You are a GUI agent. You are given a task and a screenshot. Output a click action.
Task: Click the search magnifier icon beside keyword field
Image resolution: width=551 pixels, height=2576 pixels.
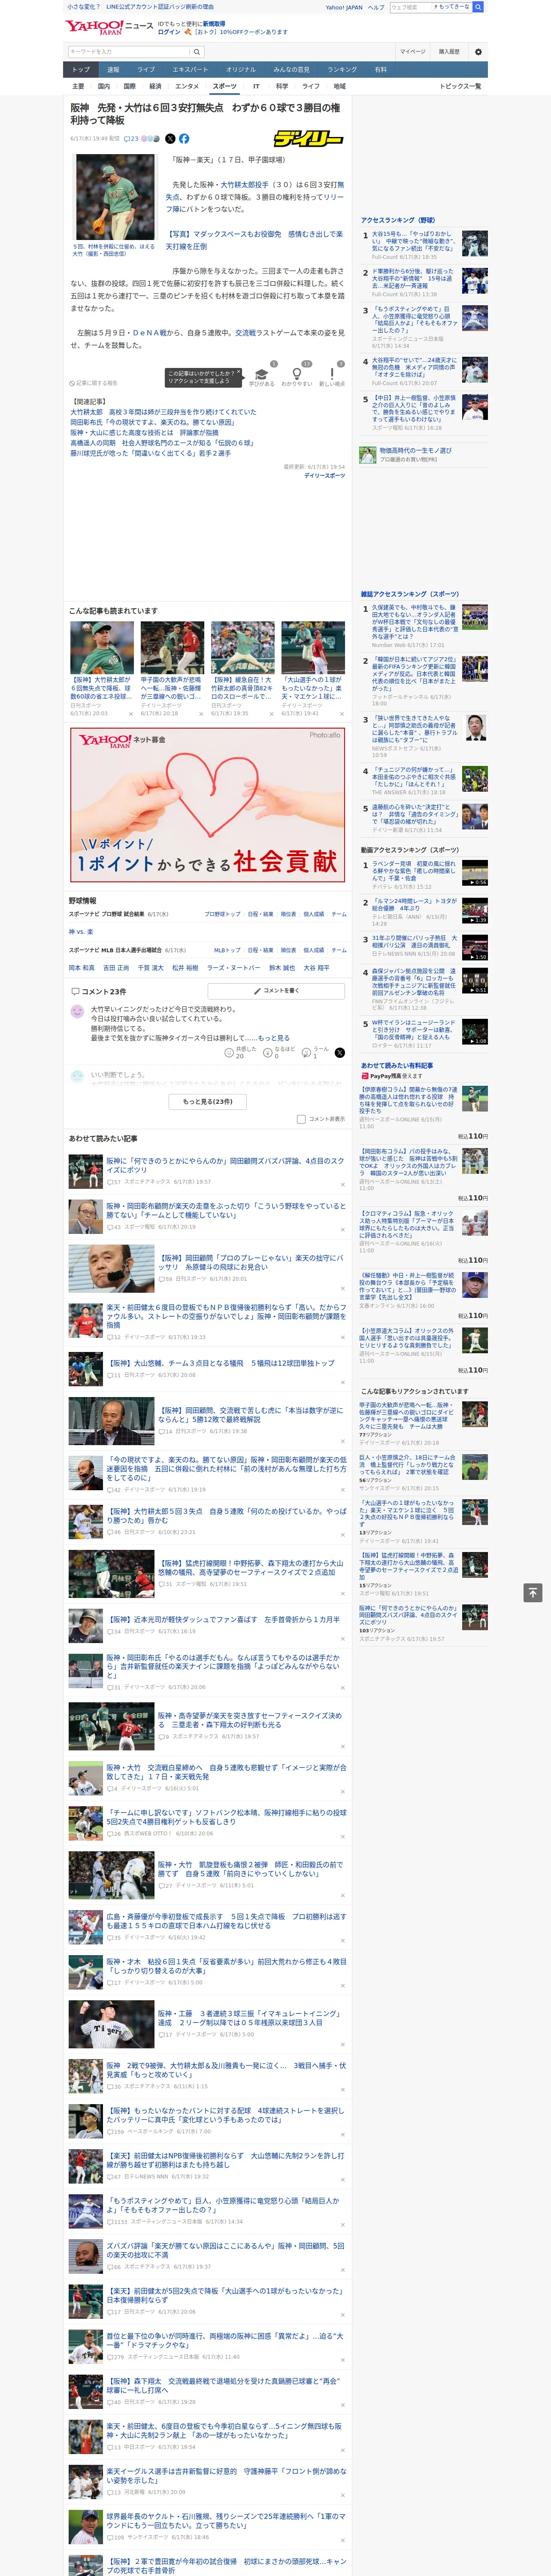pos(197,52)
